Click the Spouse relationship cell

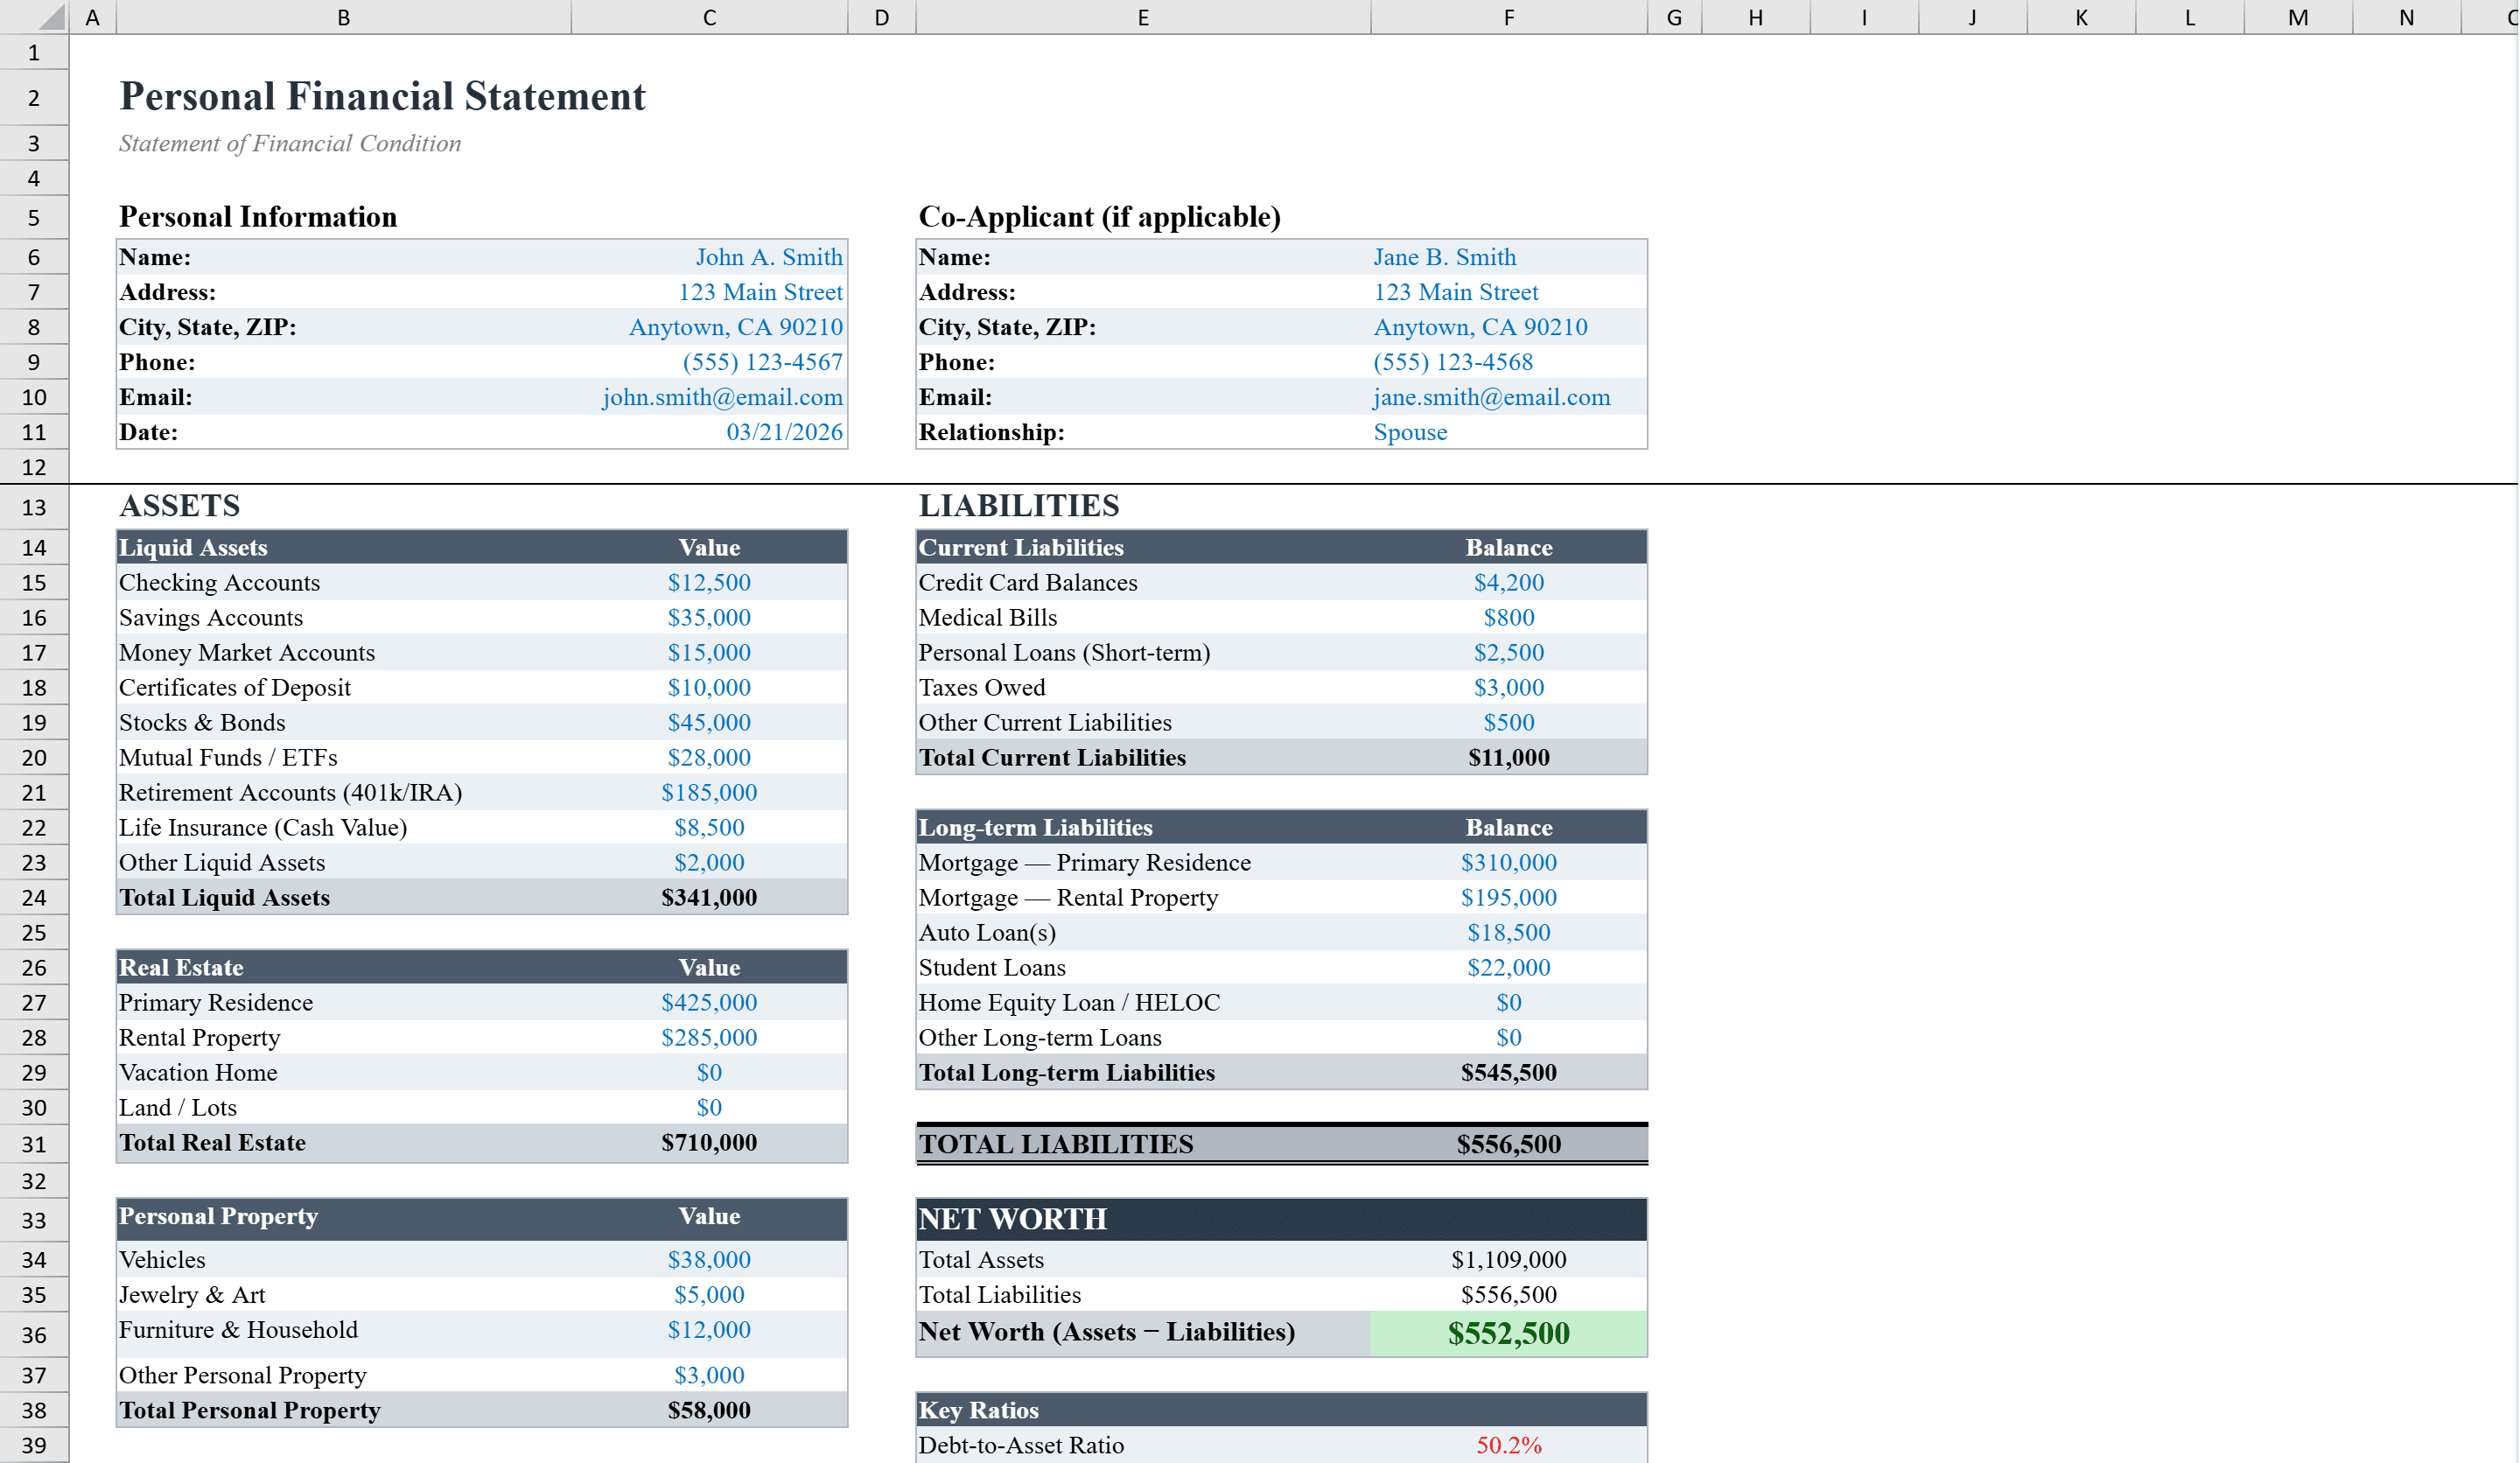(1409, 431)
